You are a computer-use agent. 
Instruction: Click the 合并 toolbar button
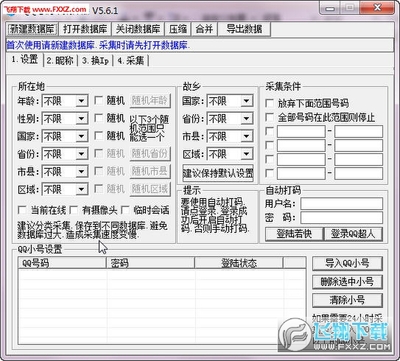point(204,29)
